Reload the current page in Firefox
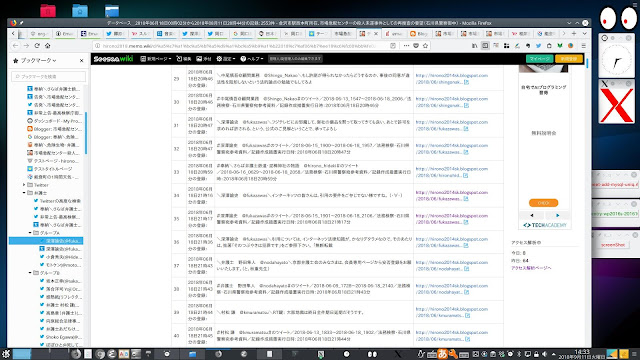Image resolution: width=640 pixels, height=360 pixels. (x=37, y=46)
